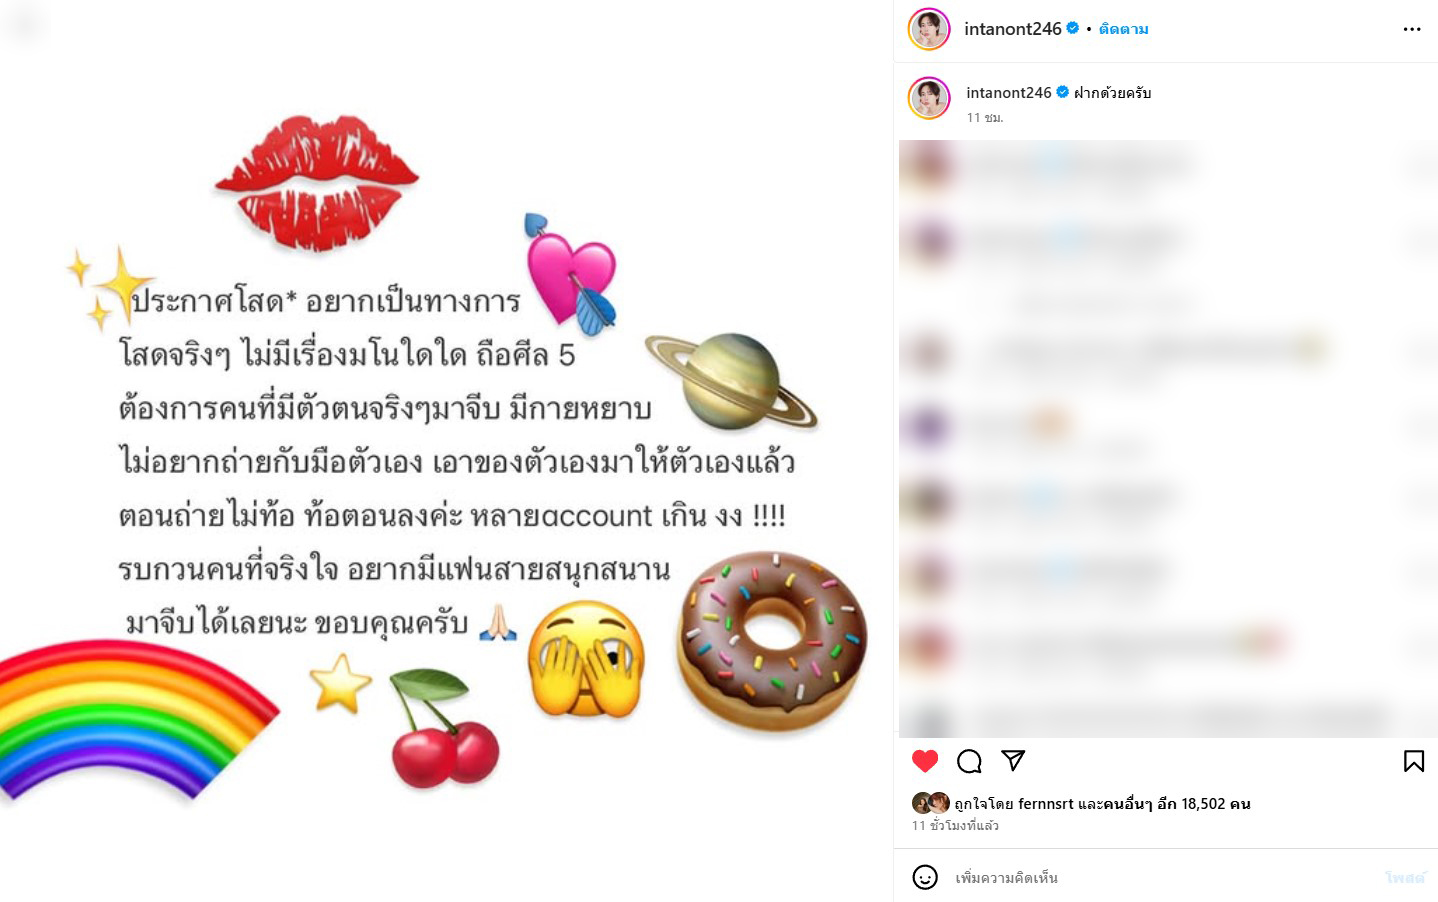Open the 11 ชั่วโมงที่แล้ว timestamp

(955, 825)
